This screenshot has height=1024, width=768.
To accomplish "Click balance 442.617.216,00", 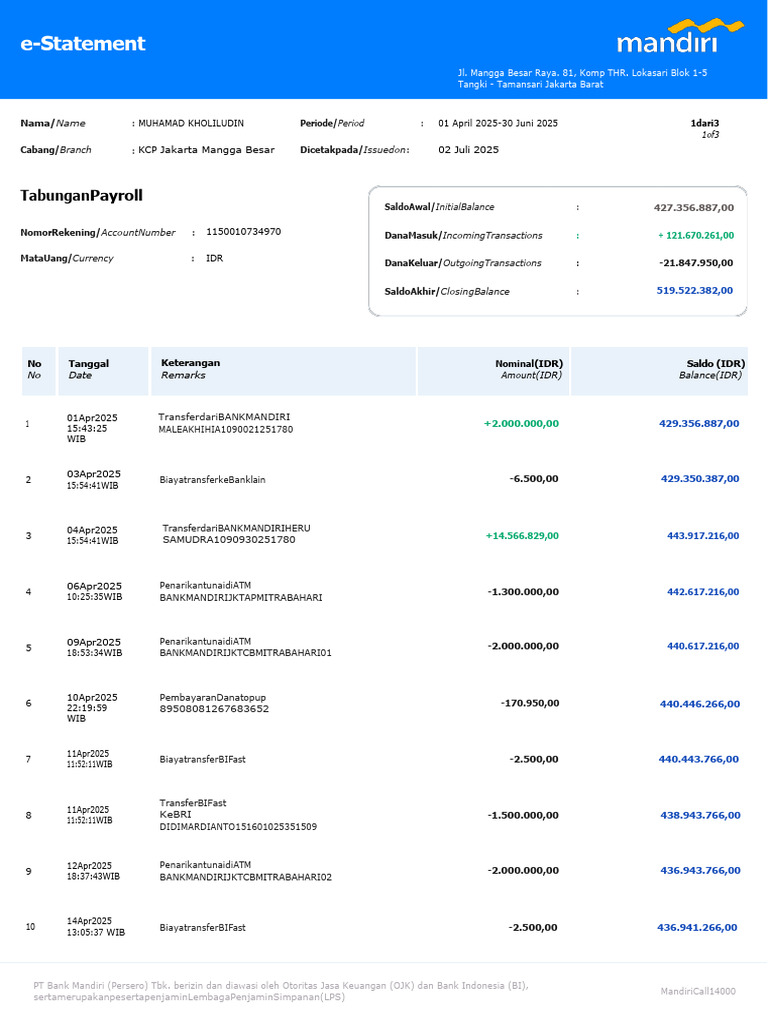I will (x=703, y=592).
